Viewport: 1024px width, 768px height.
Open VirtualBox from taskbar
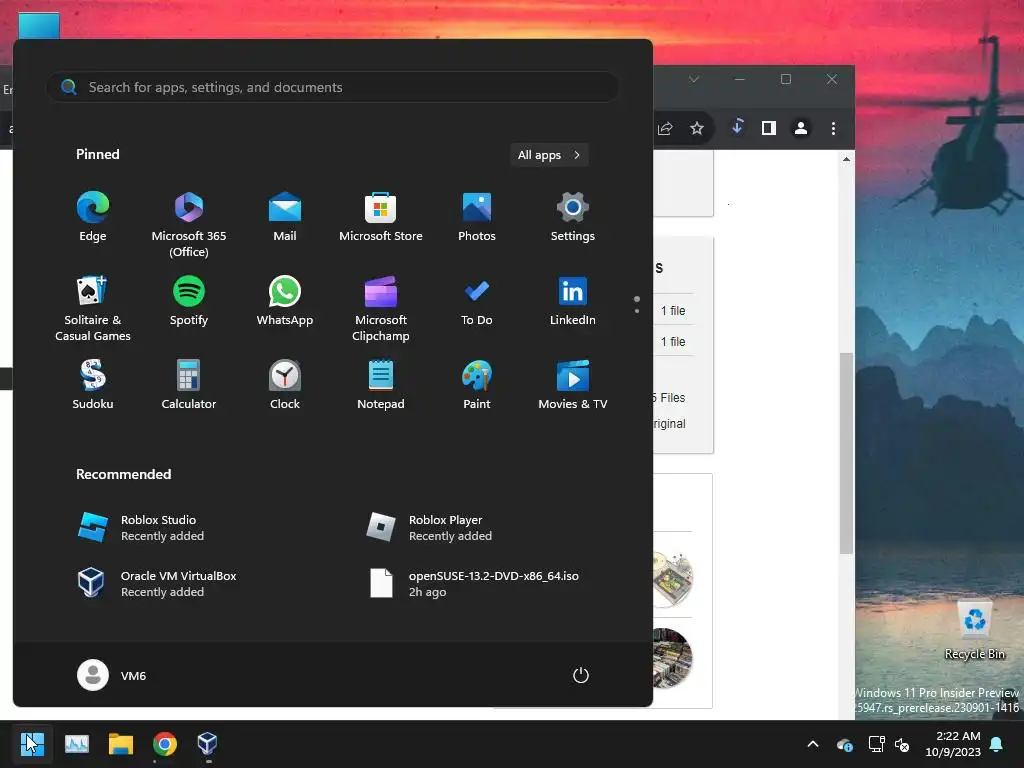pyautogui.click(x=208, y=743)
